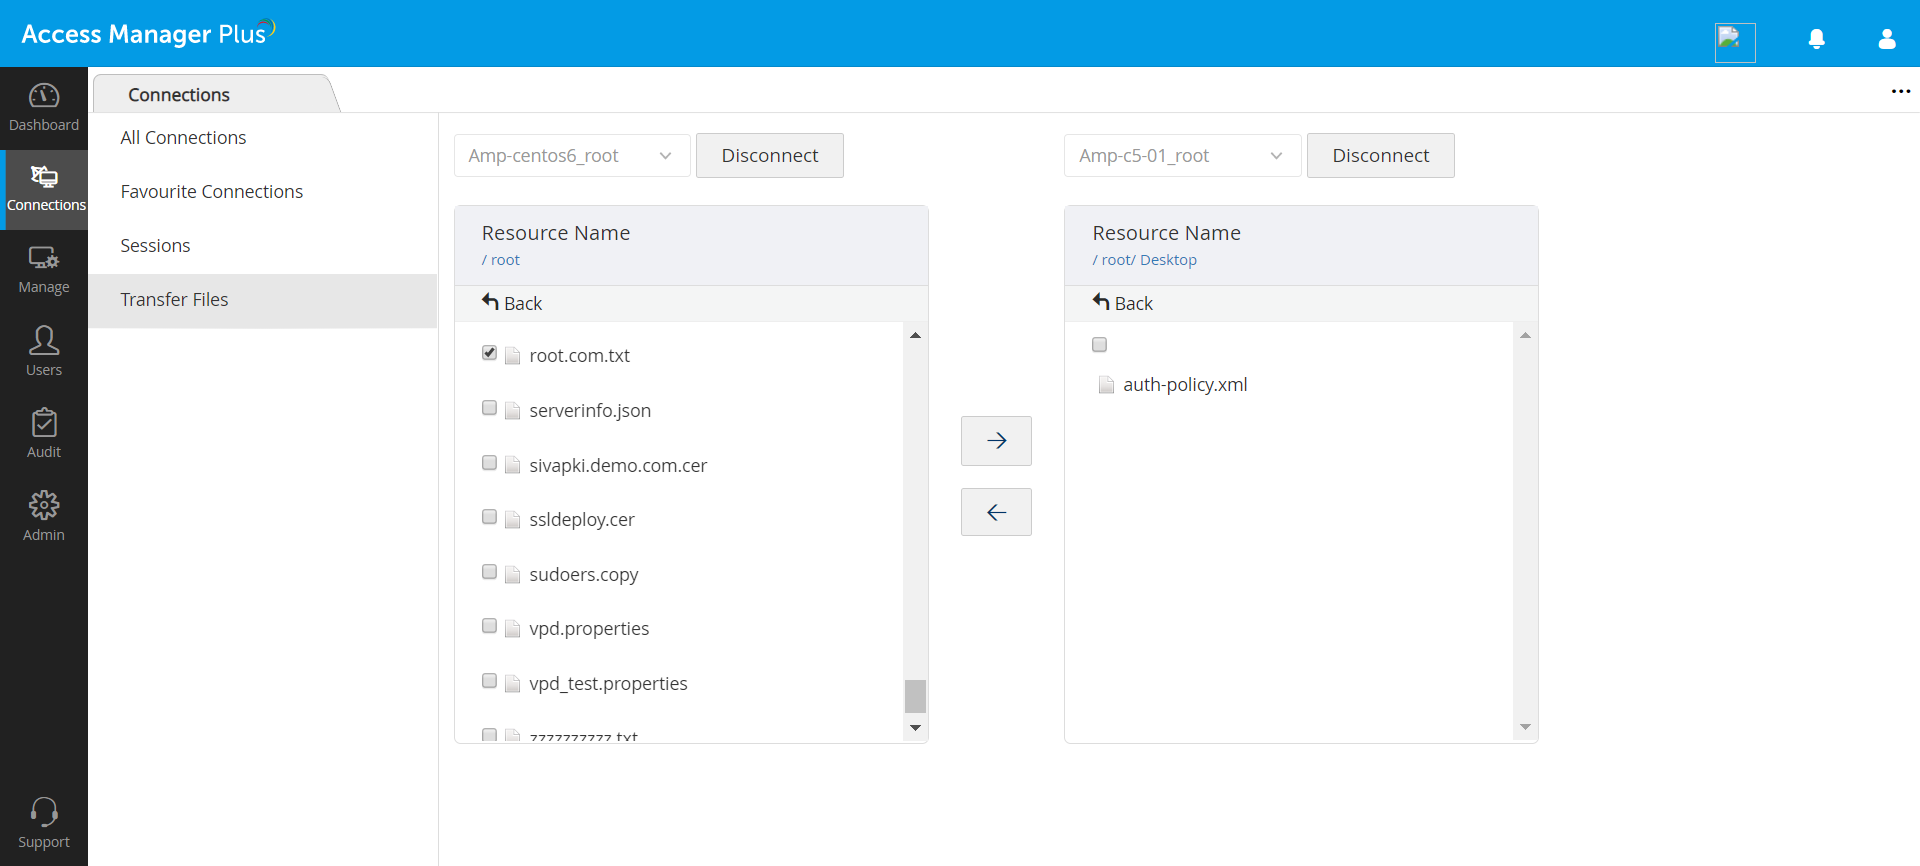1920x866 pixels.
Task: Open the Amp-c5-01_root connection dropdown
Action: coord(1182,156)
